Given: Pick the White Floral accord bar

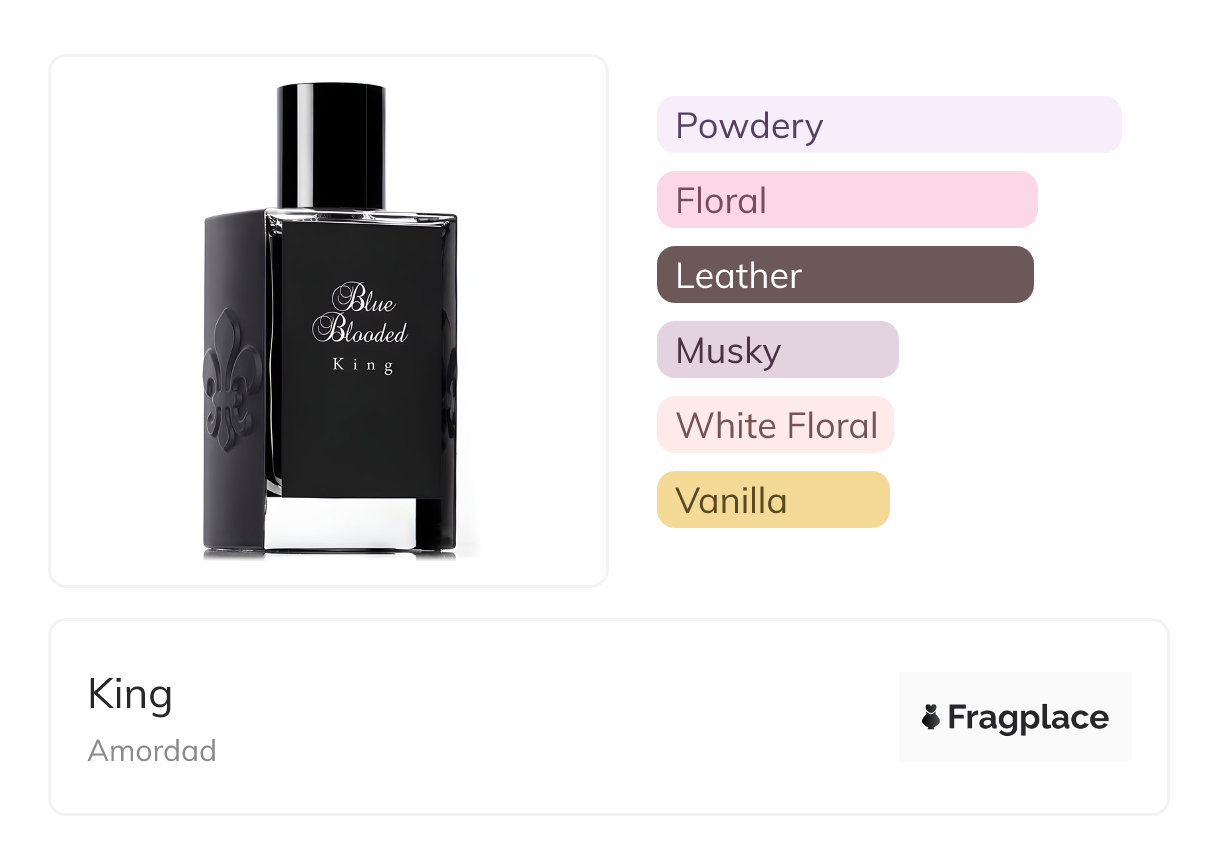Looking at the screenshot, I should point(775,425).
